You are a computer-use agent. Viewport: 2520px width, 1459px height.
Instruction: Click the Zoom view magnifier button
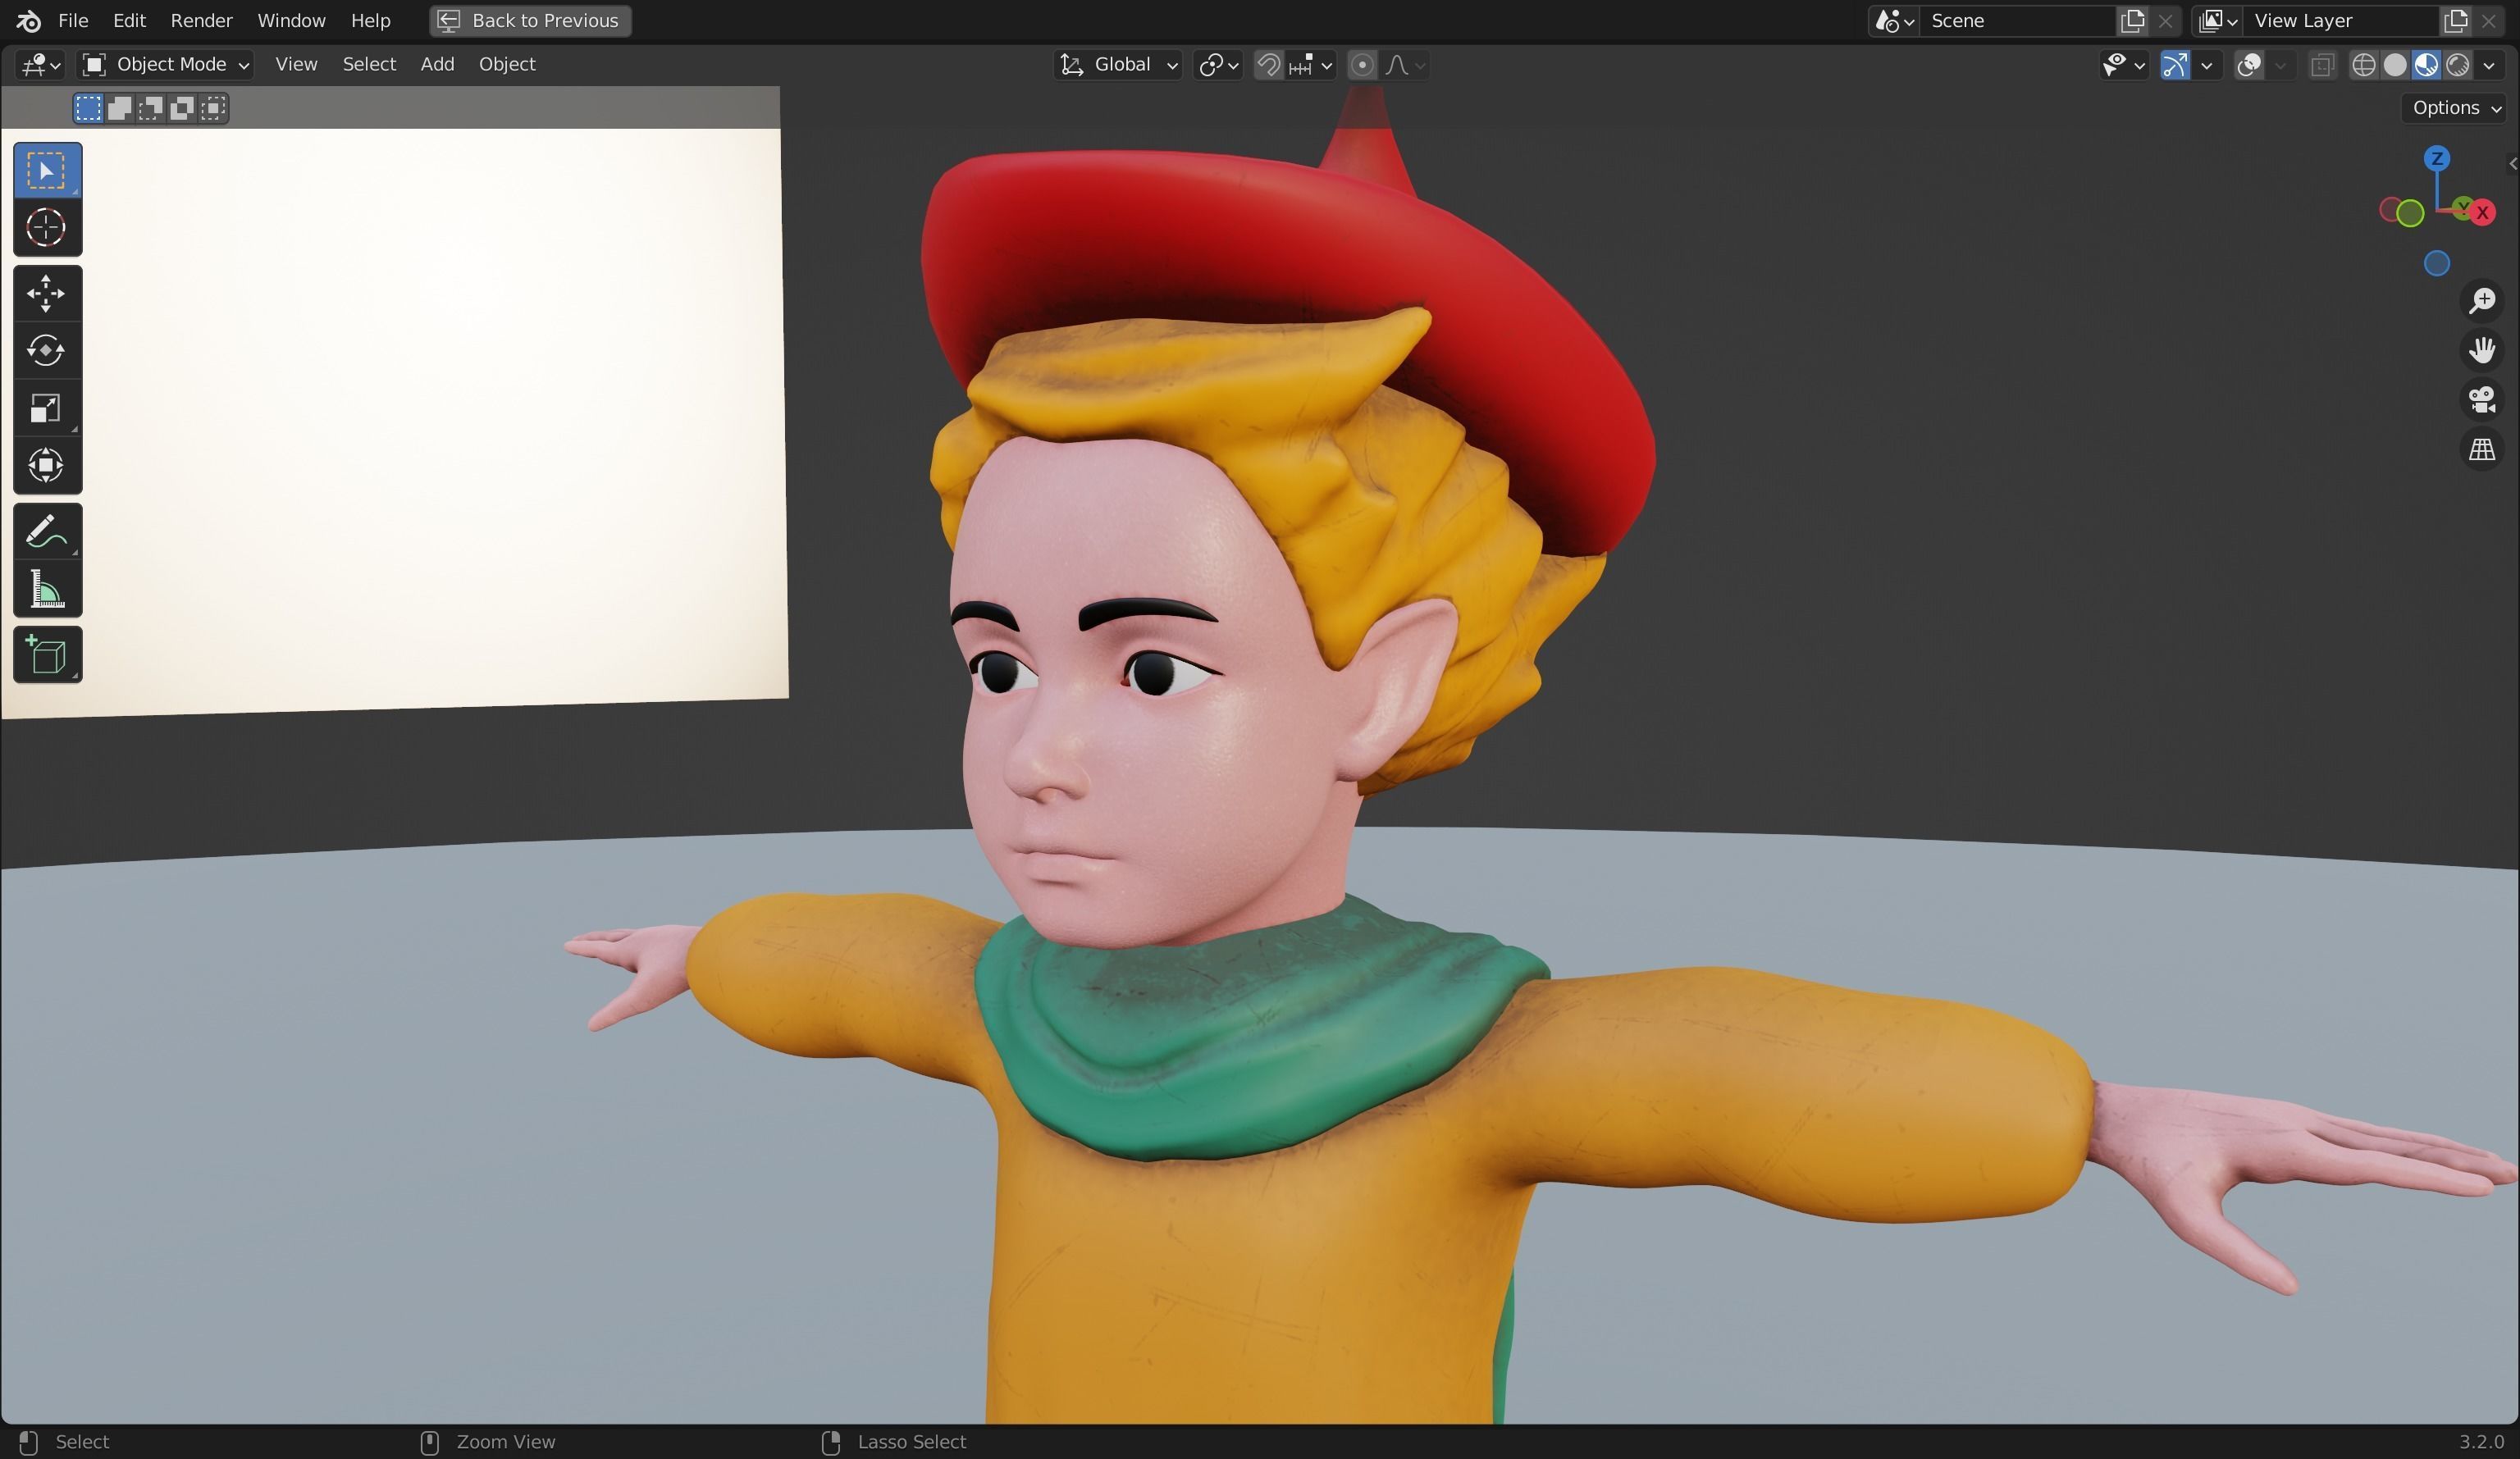[2482, 300]
